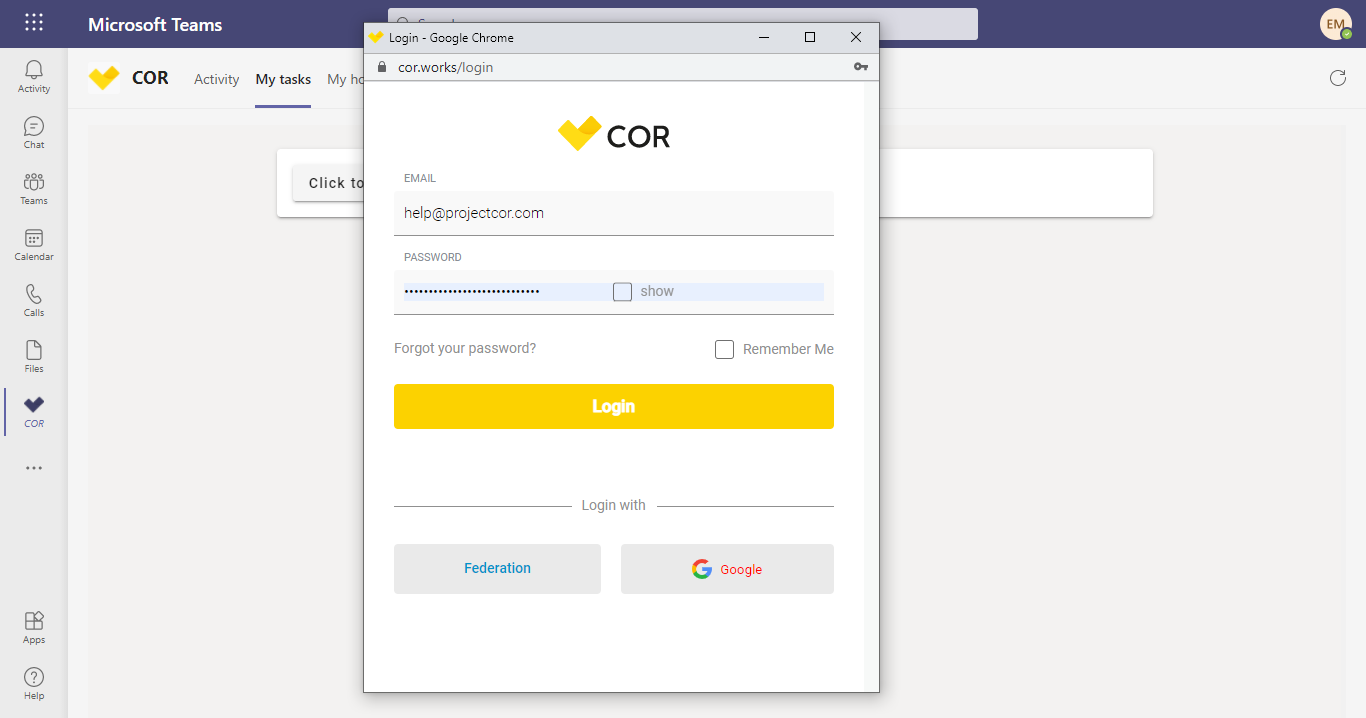Click the 'Microsoft Teams' title text
Screen dimensions: 1366x718
(155, 24)
